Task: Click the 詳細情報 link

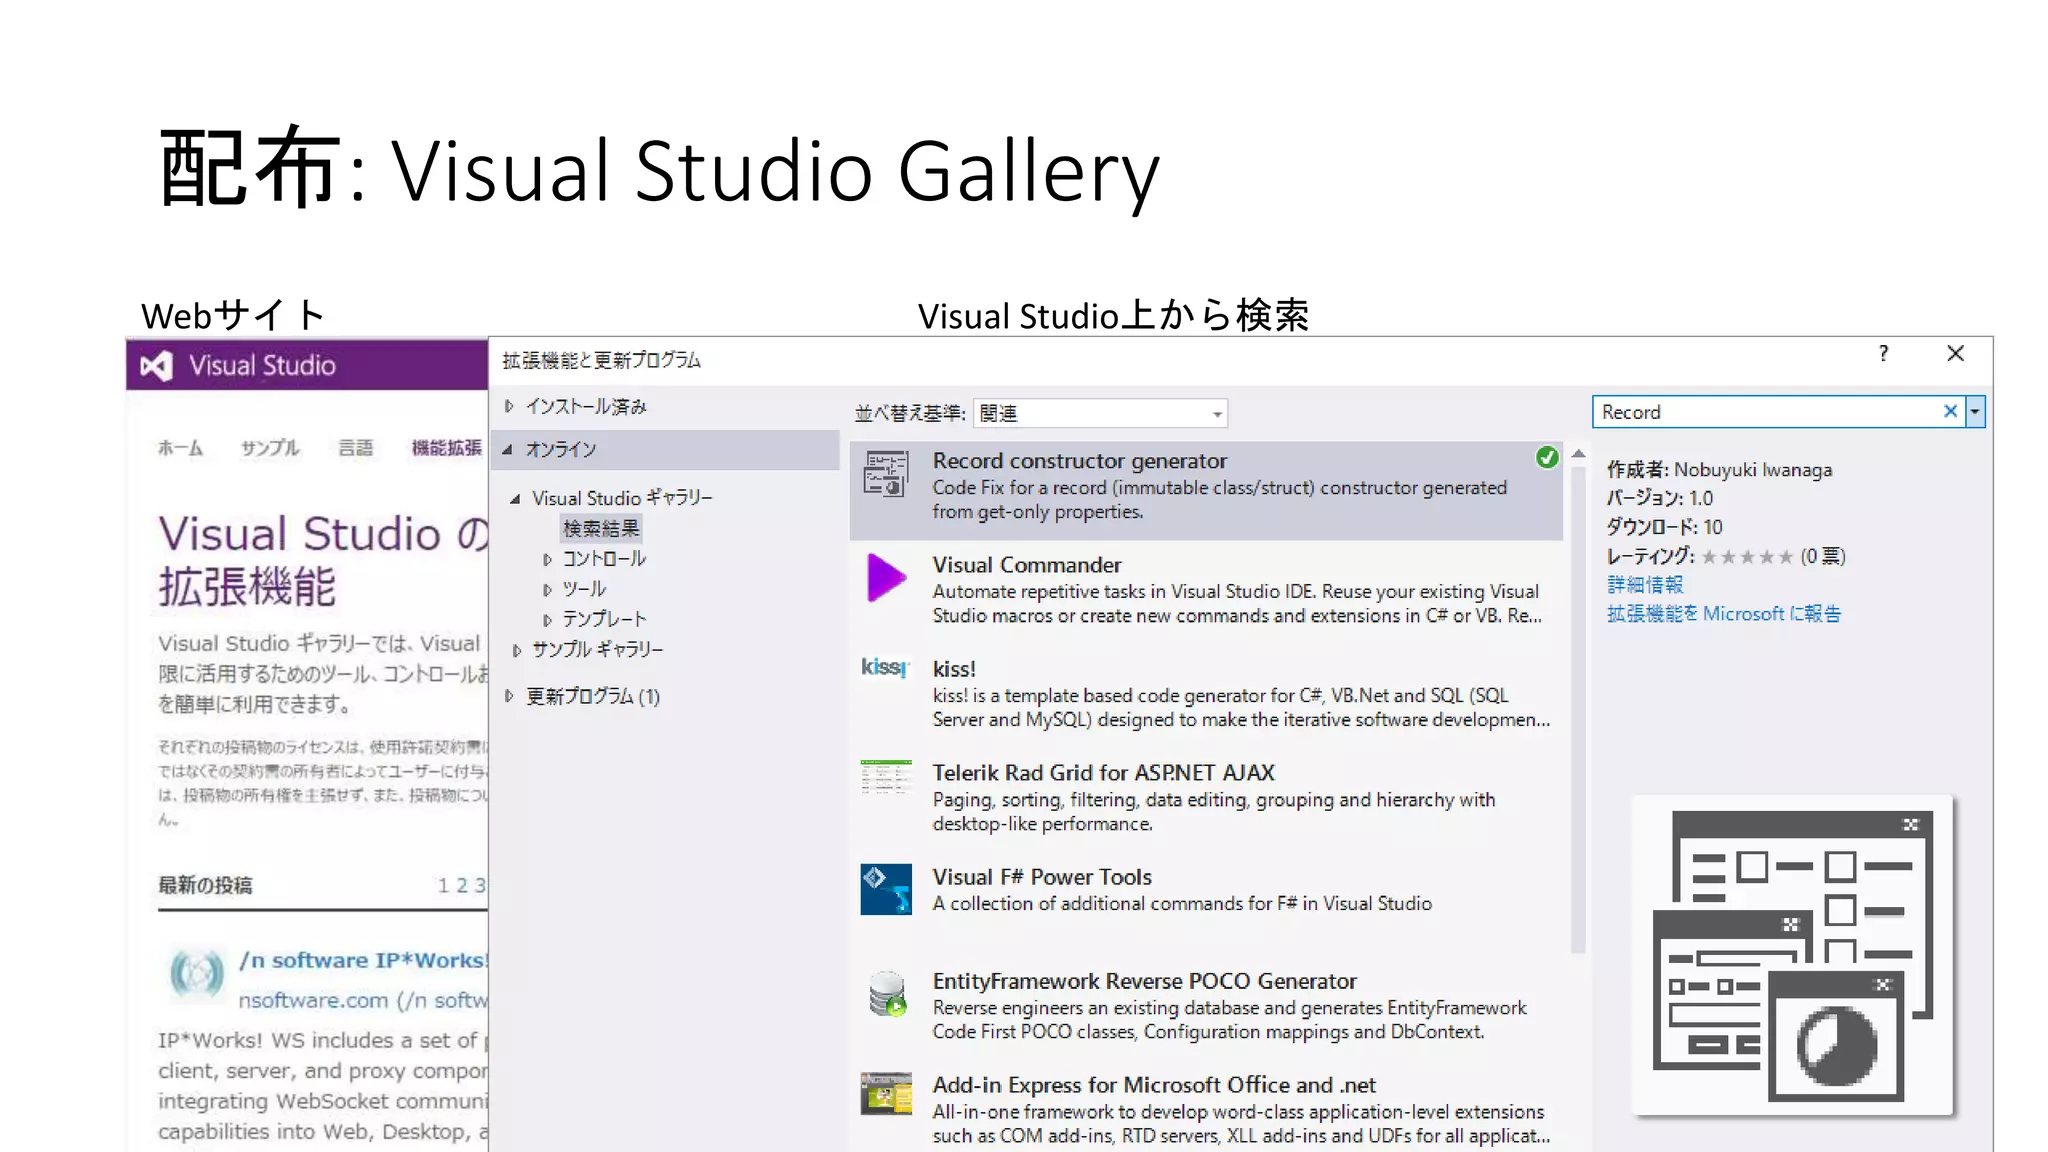Action: [x=1645, y=585]
